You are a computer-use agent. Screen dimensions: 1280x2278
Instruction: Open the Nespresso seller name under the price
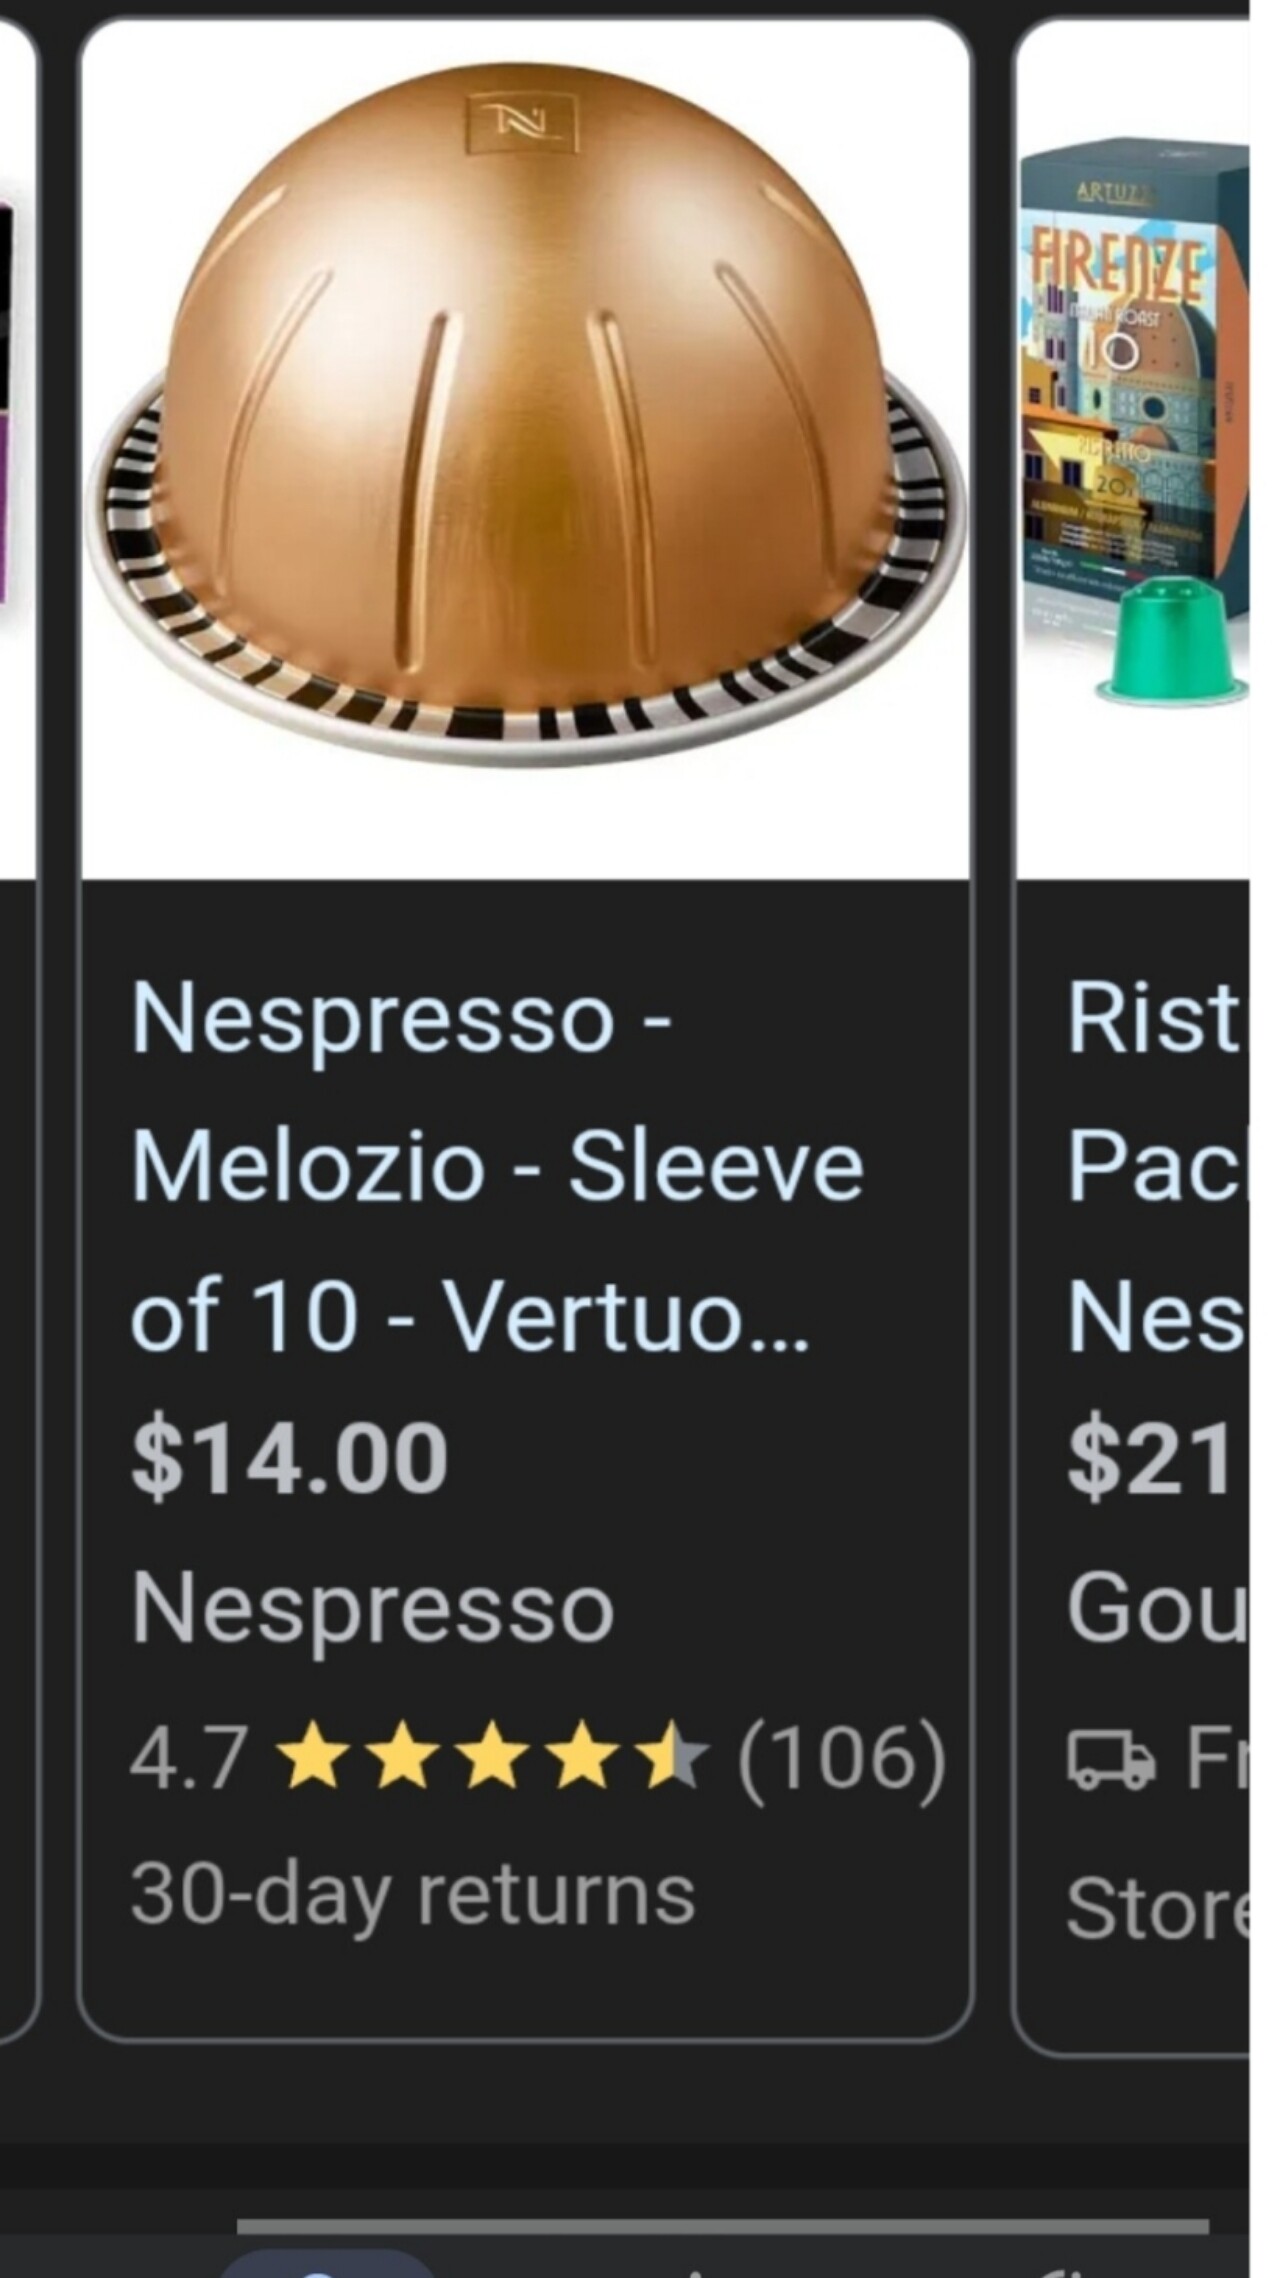coord(372,1609)
